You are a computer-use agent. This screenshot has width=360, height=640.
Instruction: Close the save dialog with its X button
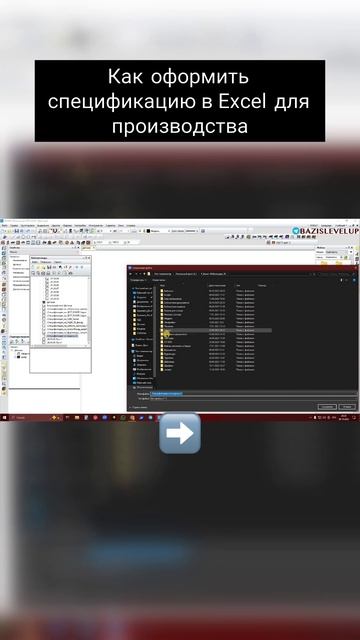pos(355,267)
